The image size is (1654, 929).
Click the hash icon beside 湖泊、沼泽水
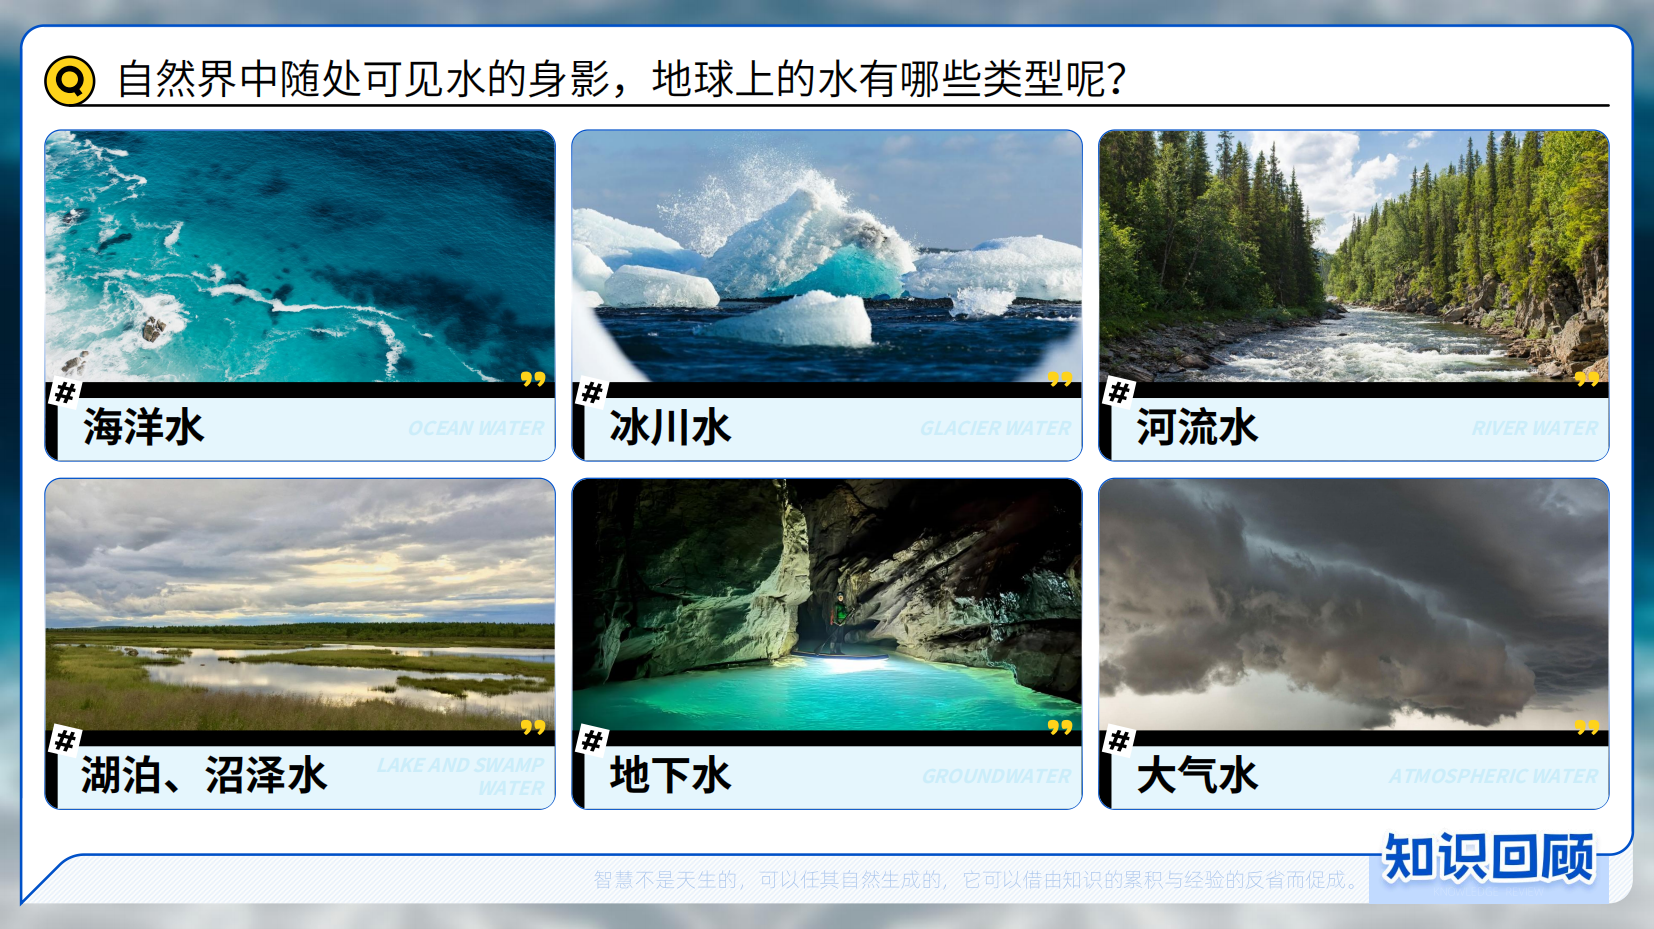[65, 741]
